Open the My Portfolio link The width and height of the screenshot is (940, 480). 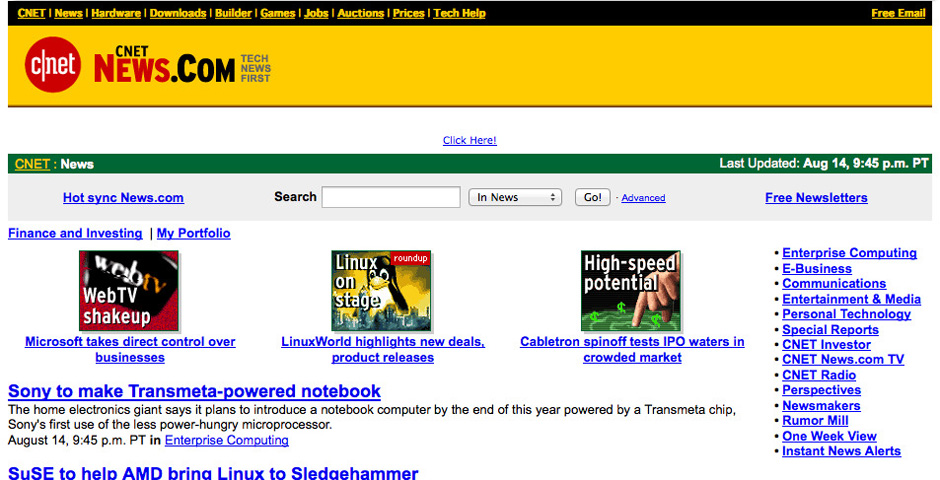coord(194,233)
